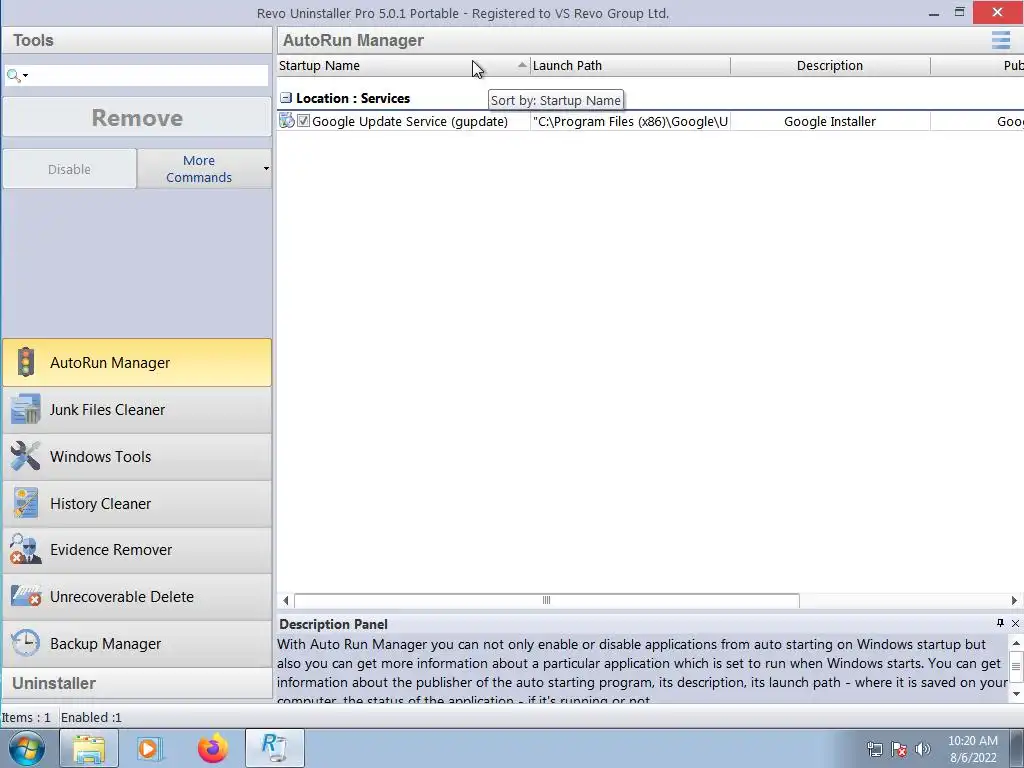Open Firefox from the taskbar
This screenshot has height=768, width=1024.
click(213, 748)
